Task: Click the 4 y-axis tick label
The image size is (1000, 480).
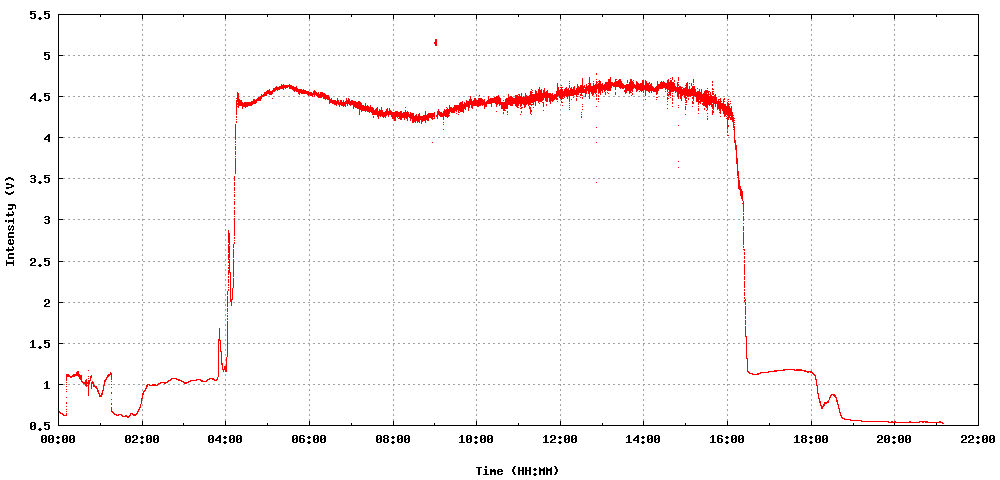Action: 46,138
